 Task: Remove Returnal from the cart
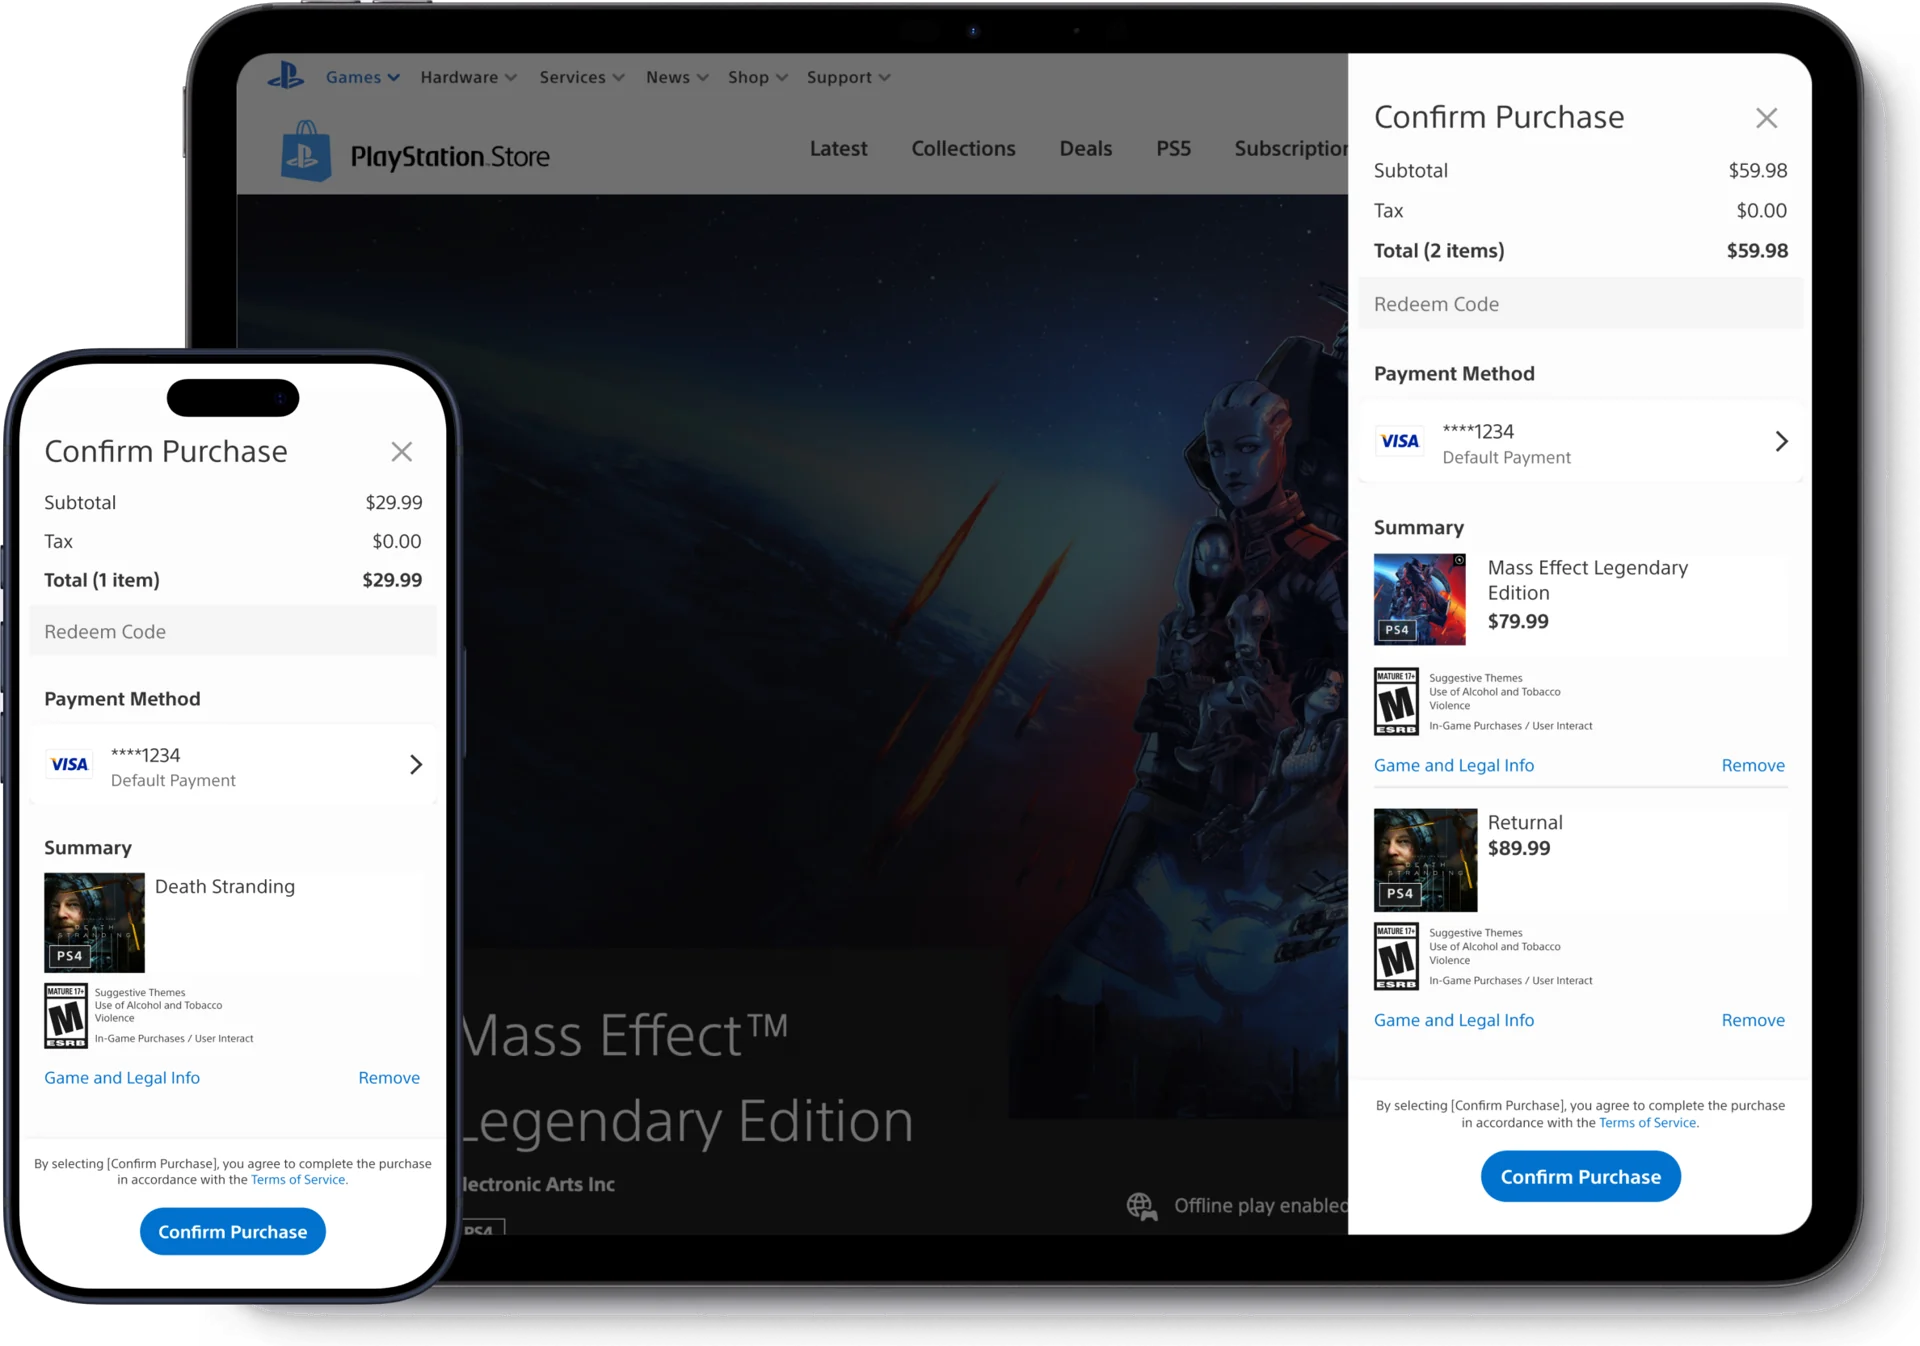coord(1752,1021)
